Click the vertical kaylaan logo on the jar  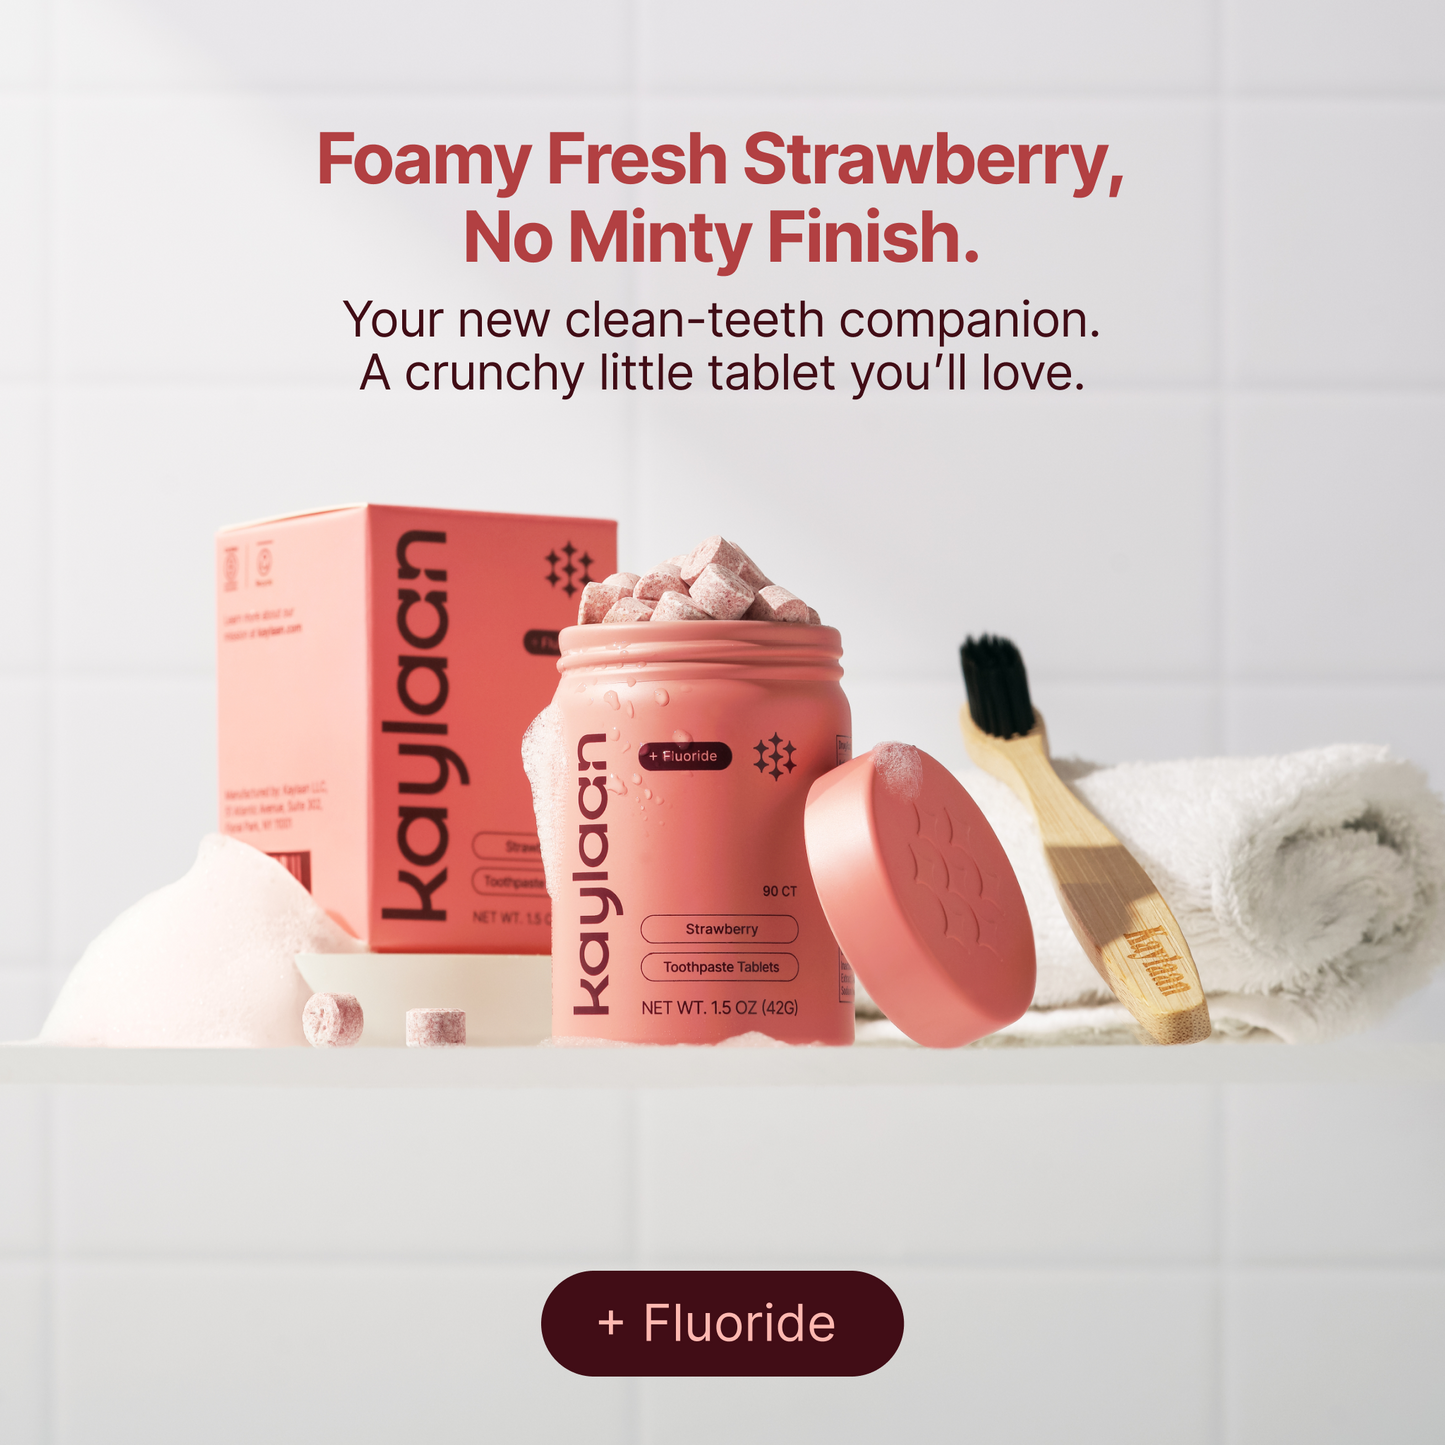pyautogui.click(x=592, y=874)
